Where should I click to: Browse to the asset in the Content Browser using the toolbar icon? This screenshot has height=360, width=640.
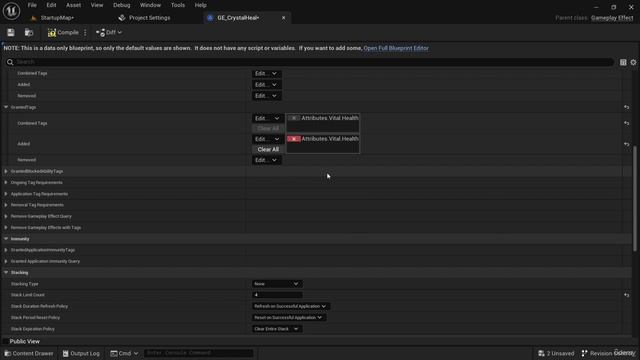point(29,32)
